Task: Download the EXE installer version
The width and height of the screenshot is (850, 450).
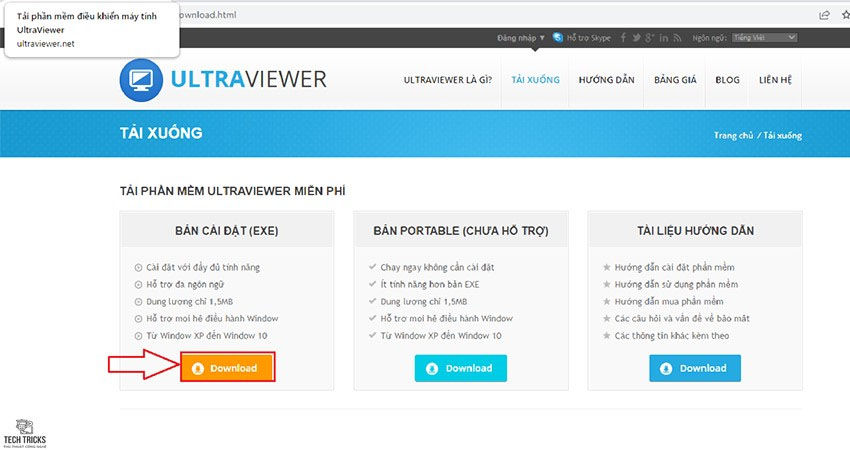Action: 227,368
